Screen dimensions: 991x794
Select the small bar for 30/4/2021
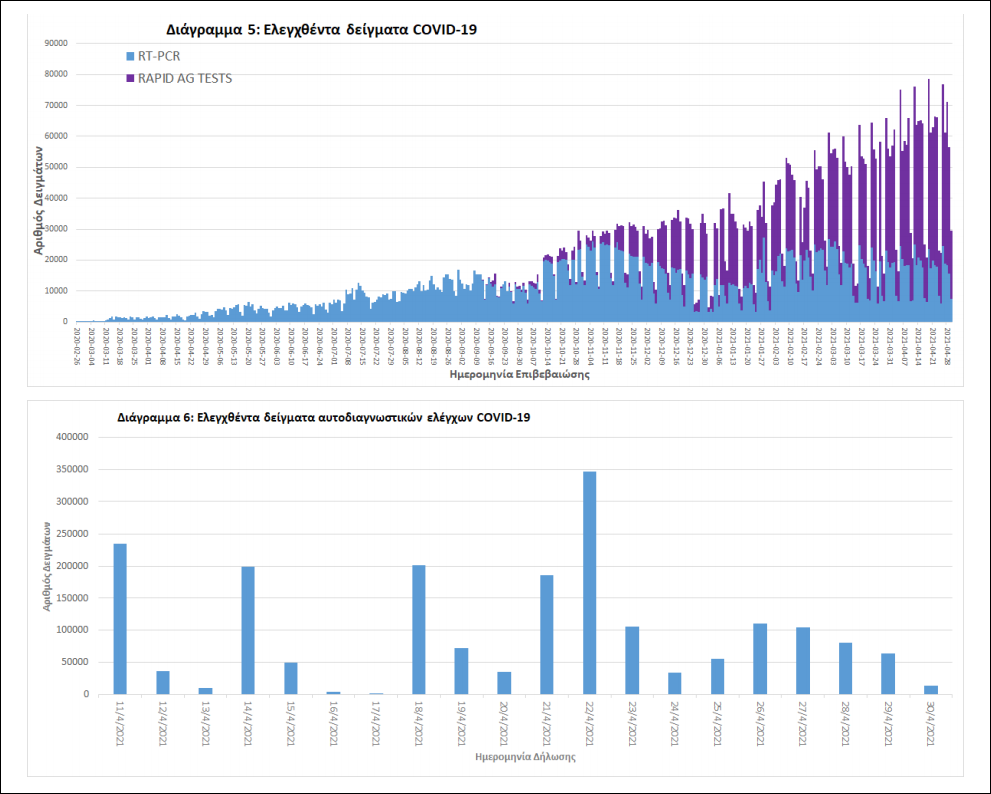tap(930, 689)
